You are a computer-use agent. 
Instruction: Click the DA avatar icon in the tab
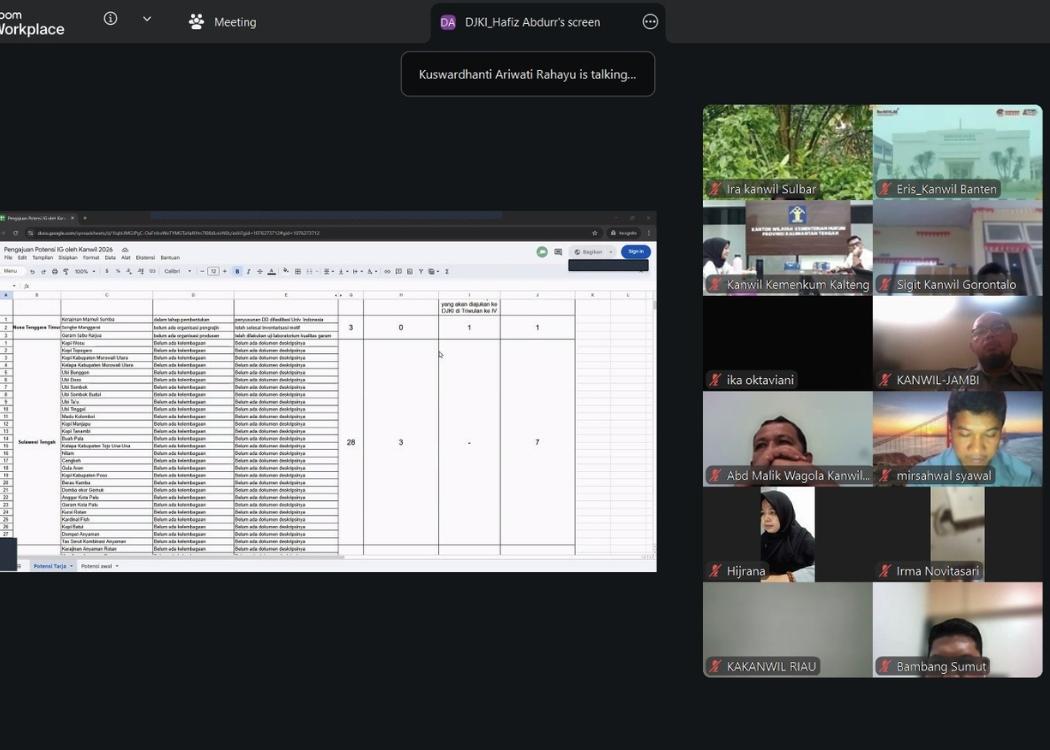coord(448,22)
